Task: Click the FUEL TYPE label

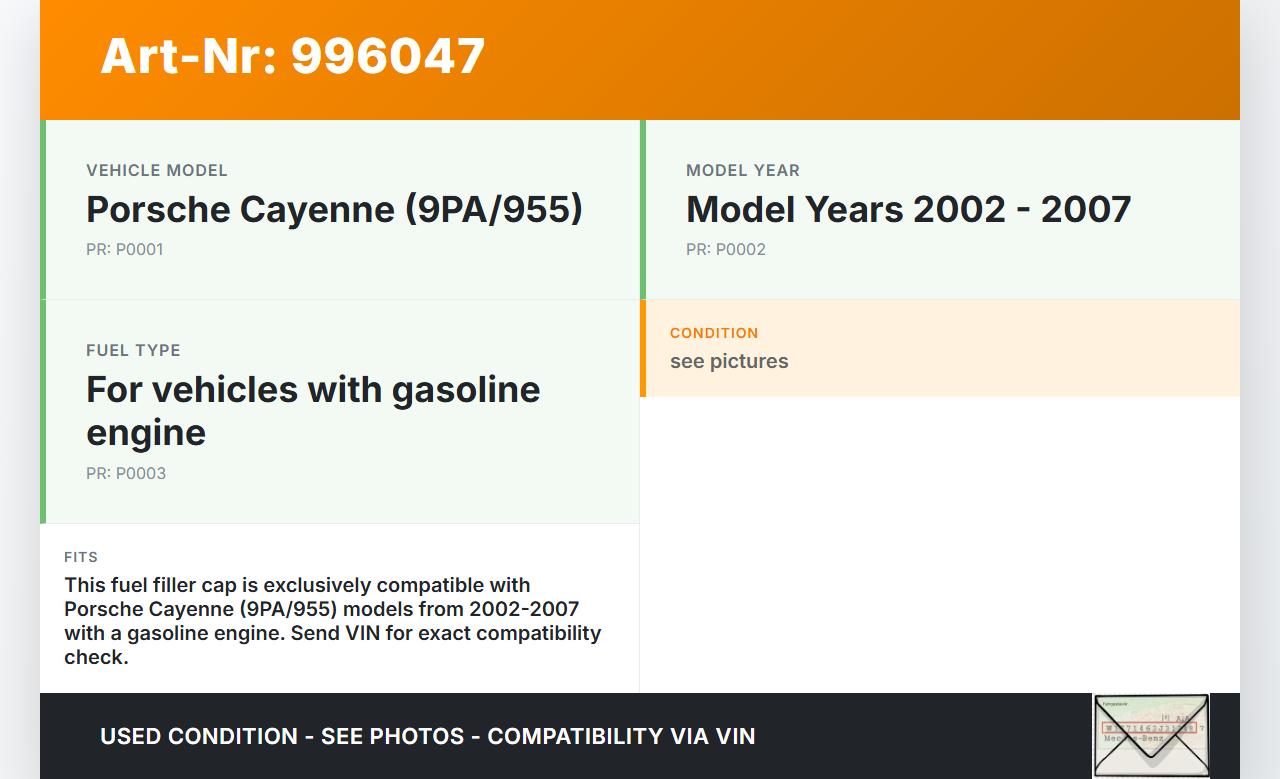Action: coord(133,351)
